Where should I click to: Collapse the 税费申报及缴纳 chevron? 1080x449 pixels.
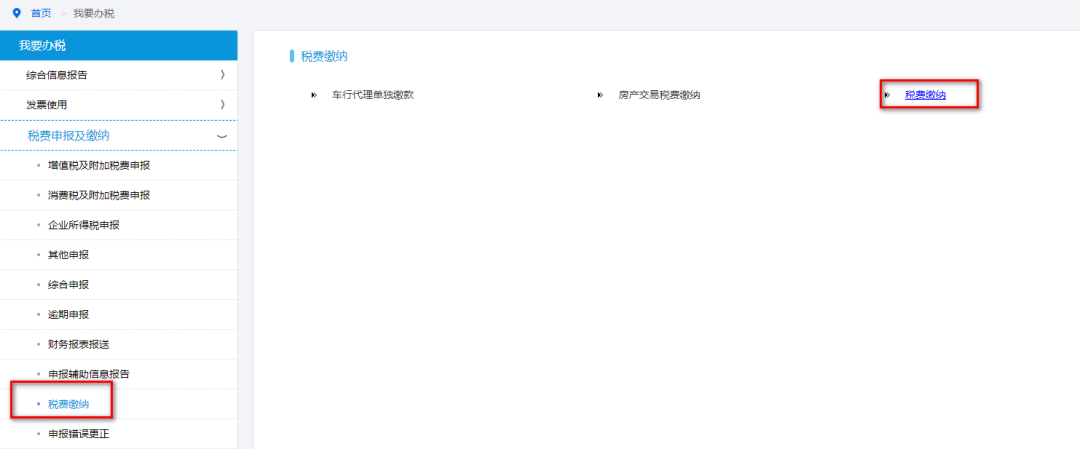pyautogui.click(x=222, y=136)
